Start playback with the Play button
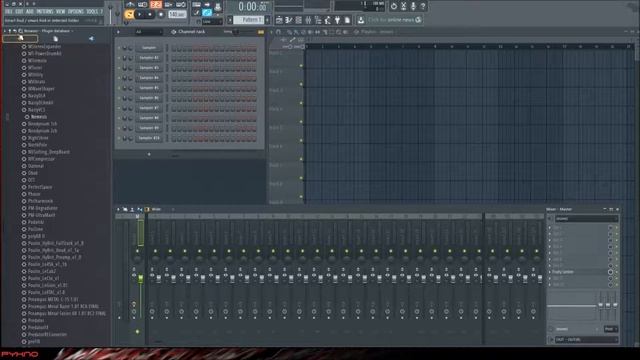This screenshot has width=640, height=360. pos(140,14)
